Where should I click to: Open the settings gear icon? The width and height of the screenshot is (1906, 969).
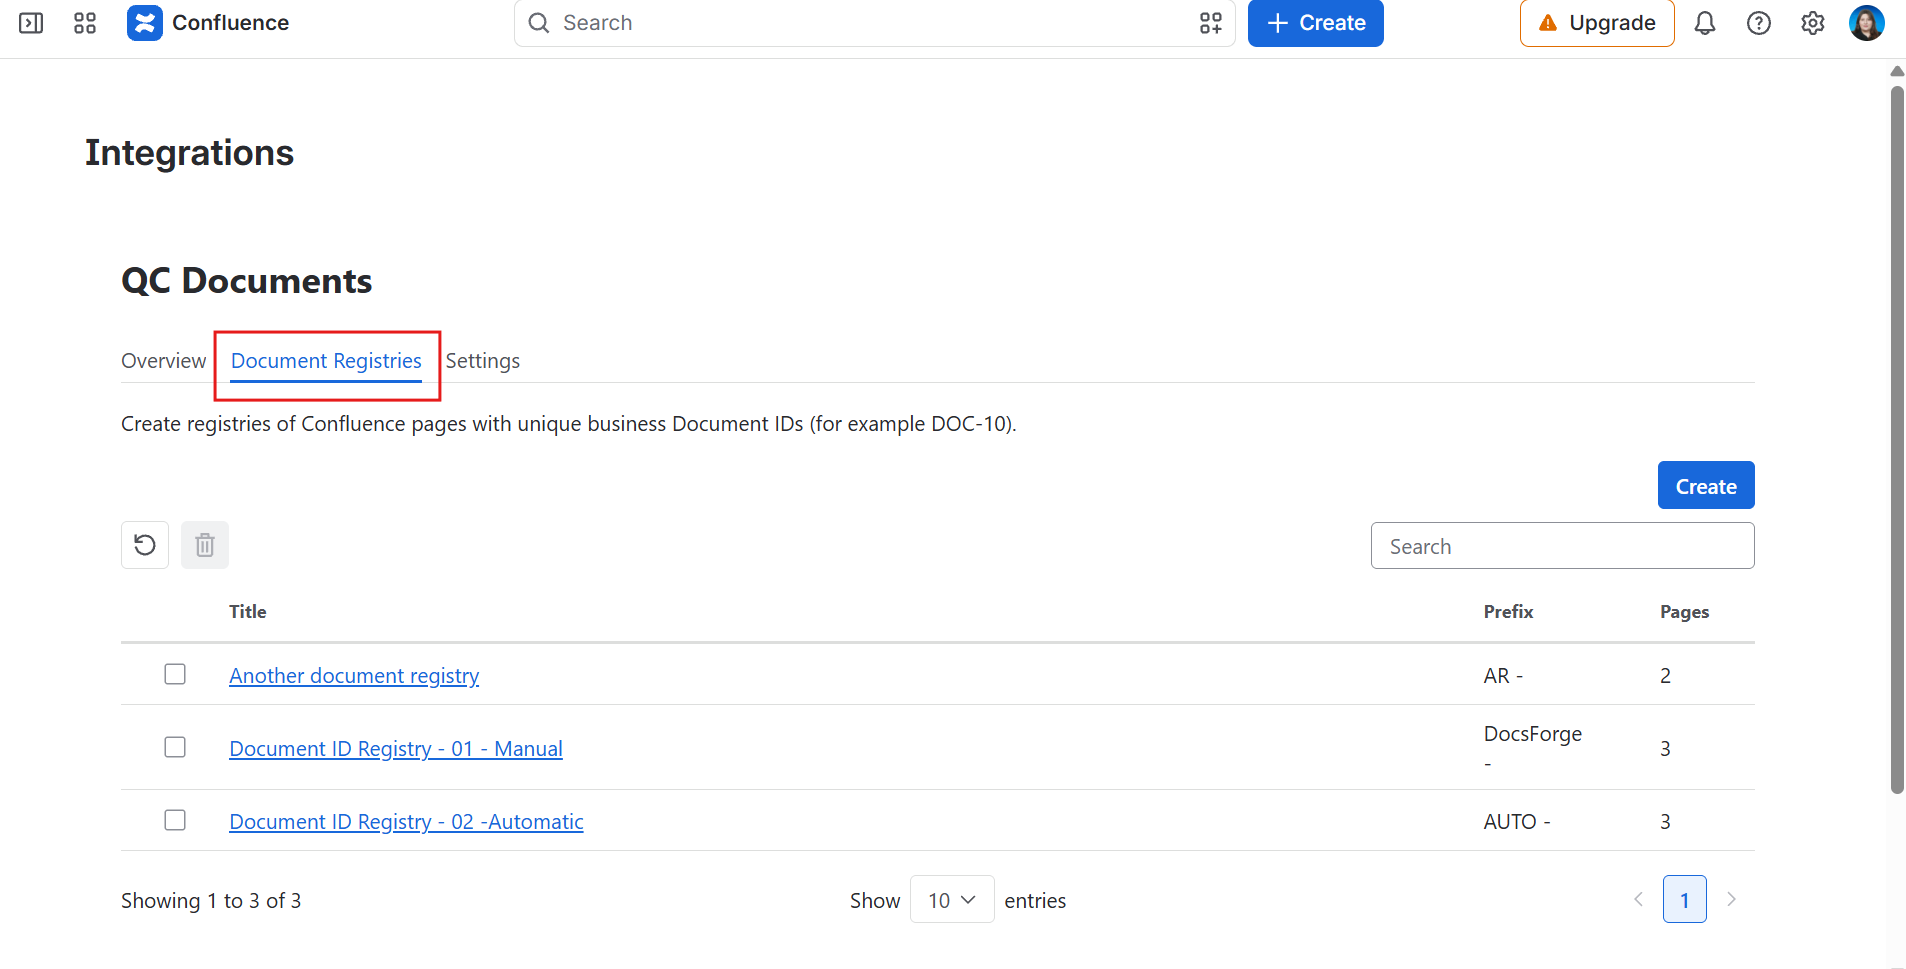[x=1813, y=23]
